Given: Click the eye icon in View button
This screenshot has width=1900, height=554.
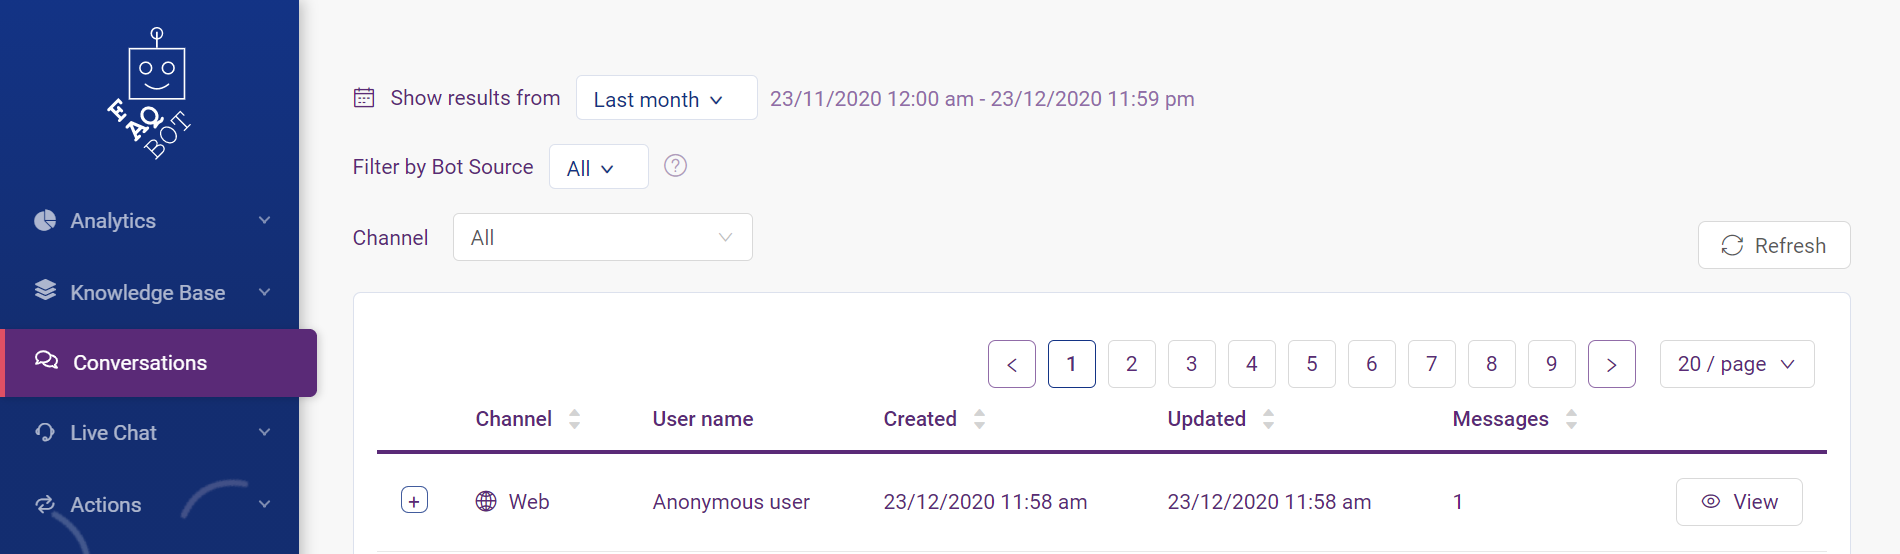Looking at the screenshot, I should tap(1711, 501).
